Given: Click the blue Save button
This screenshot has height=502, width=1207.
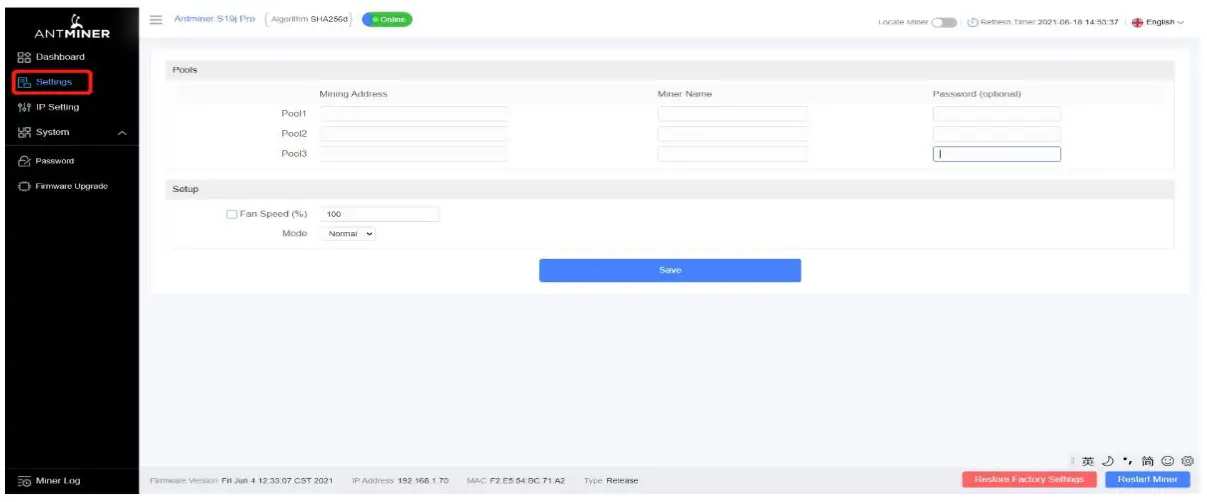Looking at the screenshot, I should [670, 270].
